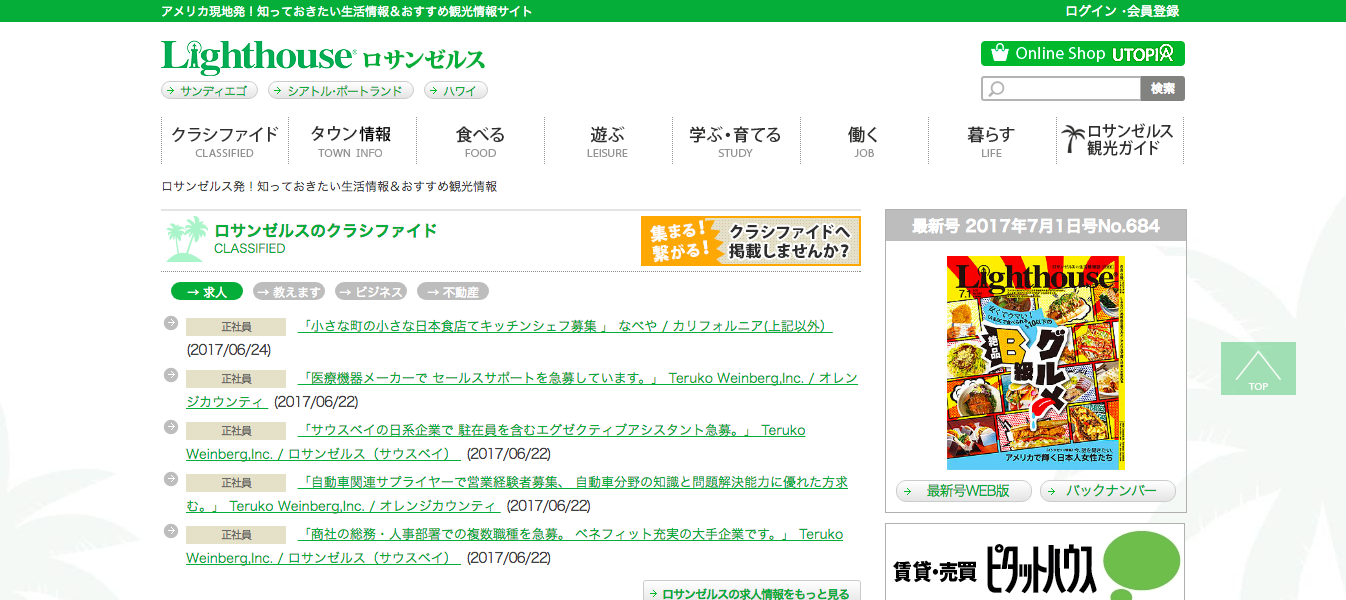This screenshot has height=600, width=1346.
Task: Select the ビジネス tab
Action: [x=371, y=292]
